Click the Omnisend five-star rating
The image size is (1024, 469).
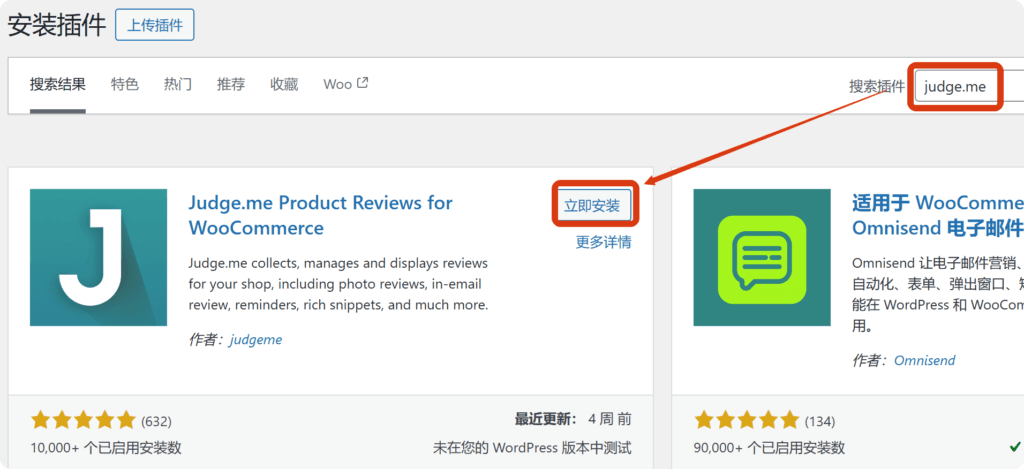point(746,419)
